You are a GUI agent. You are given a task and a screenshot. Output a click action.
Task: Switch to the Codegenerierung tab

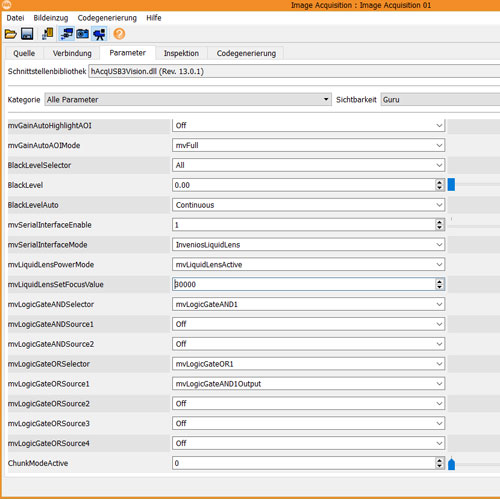[x=246, y=53]
